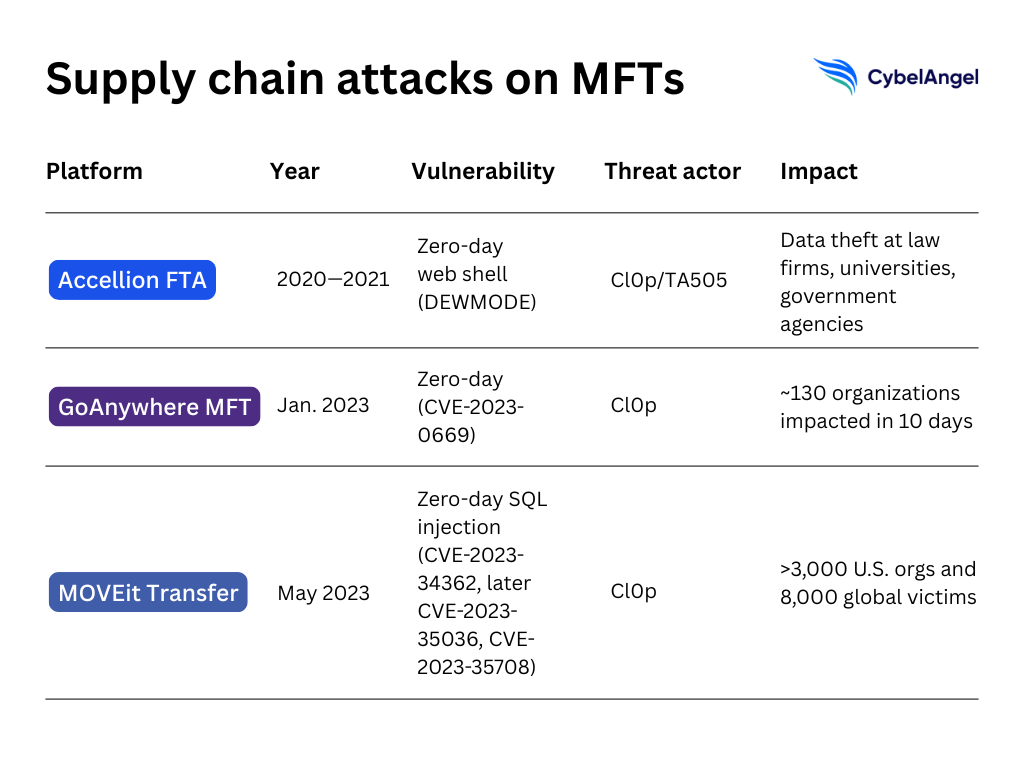This screenshot has height=768, width=1024.
Task: Click the Threat actor column header
Action: point(672,171)
